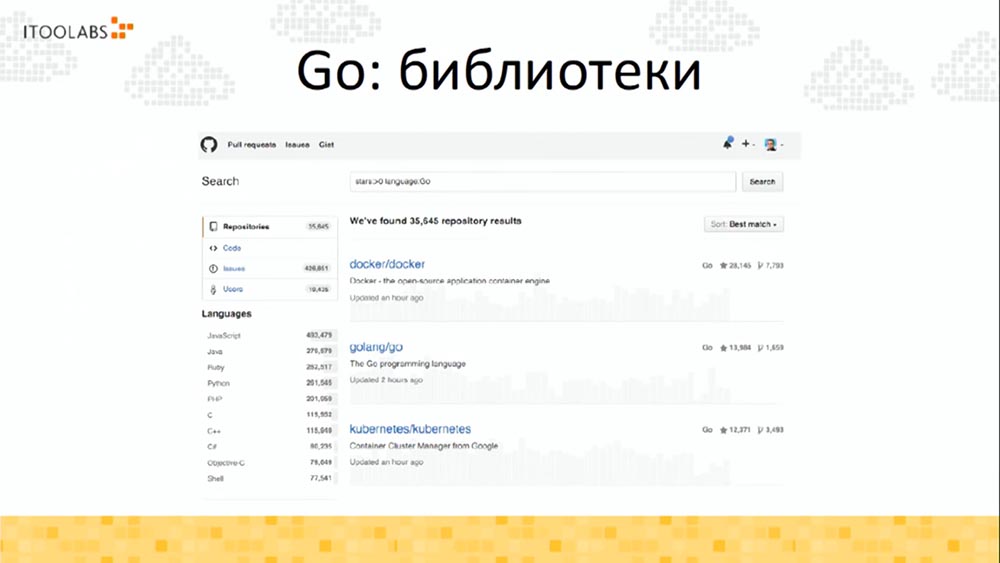Open the user avatar menu
The height and width of the screenshot is (563, 1000).
(773, 145)
